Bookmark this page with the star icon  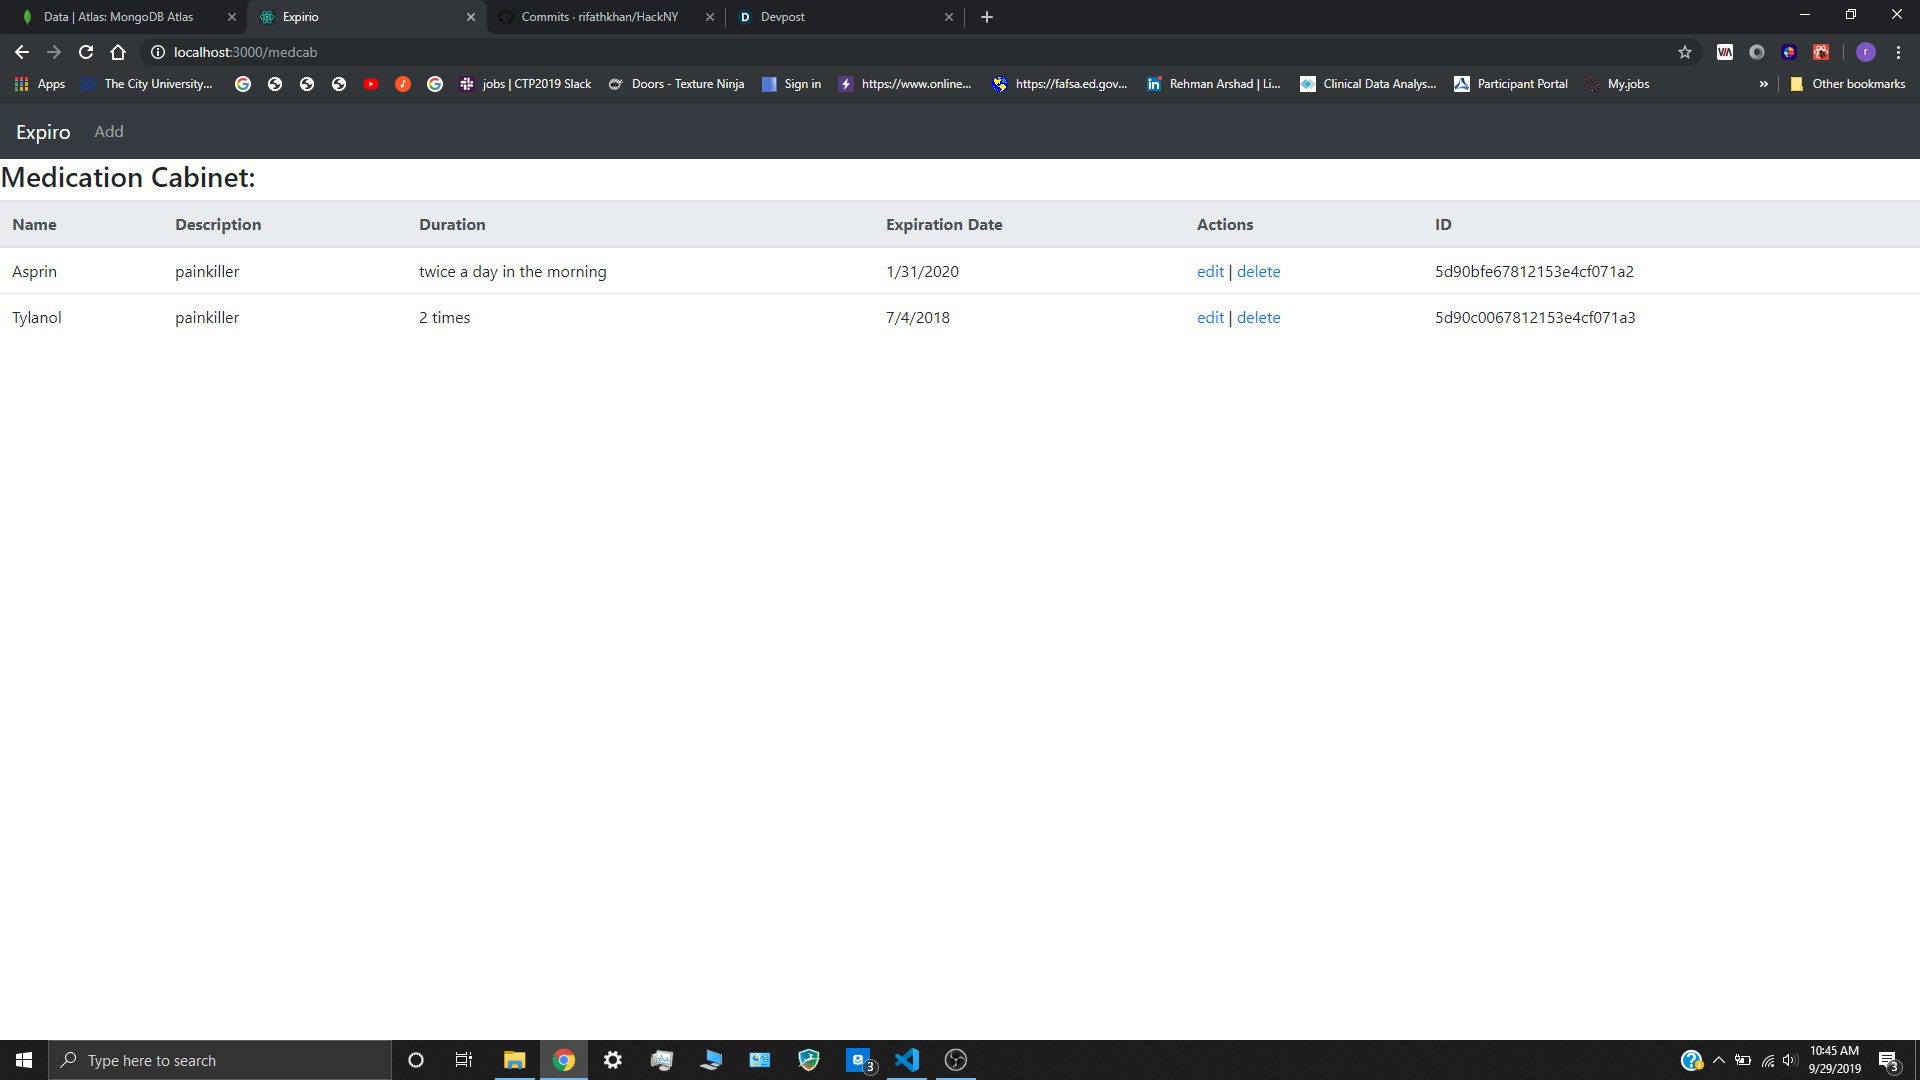click(1684, 52)
